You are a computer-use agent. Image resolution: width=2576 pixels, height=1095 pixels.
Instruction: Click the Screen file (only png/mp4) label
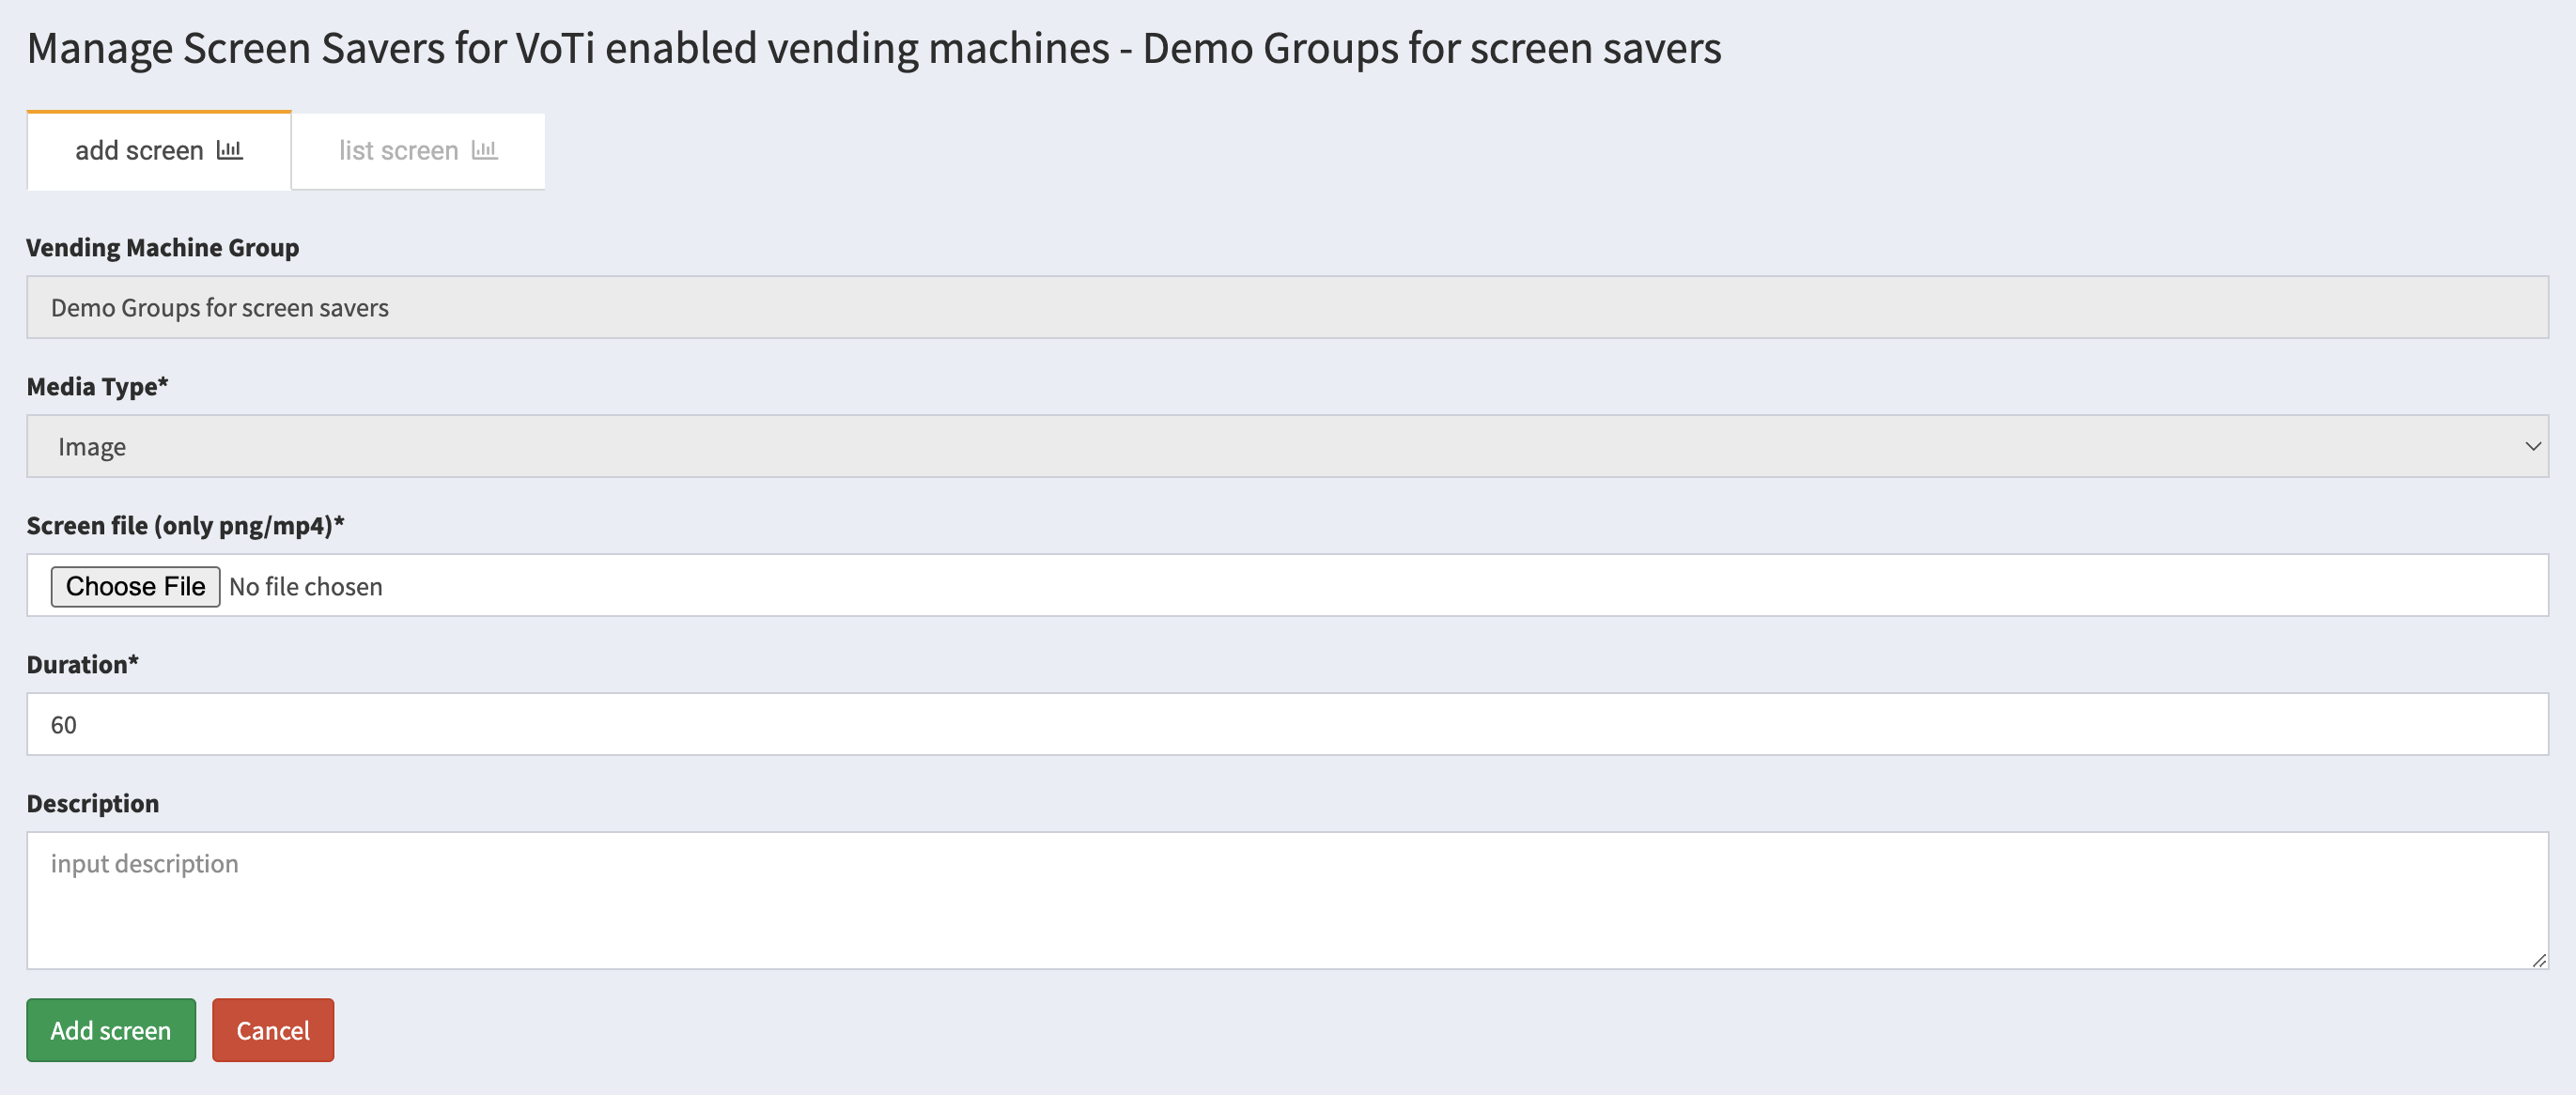coord(185,525)
